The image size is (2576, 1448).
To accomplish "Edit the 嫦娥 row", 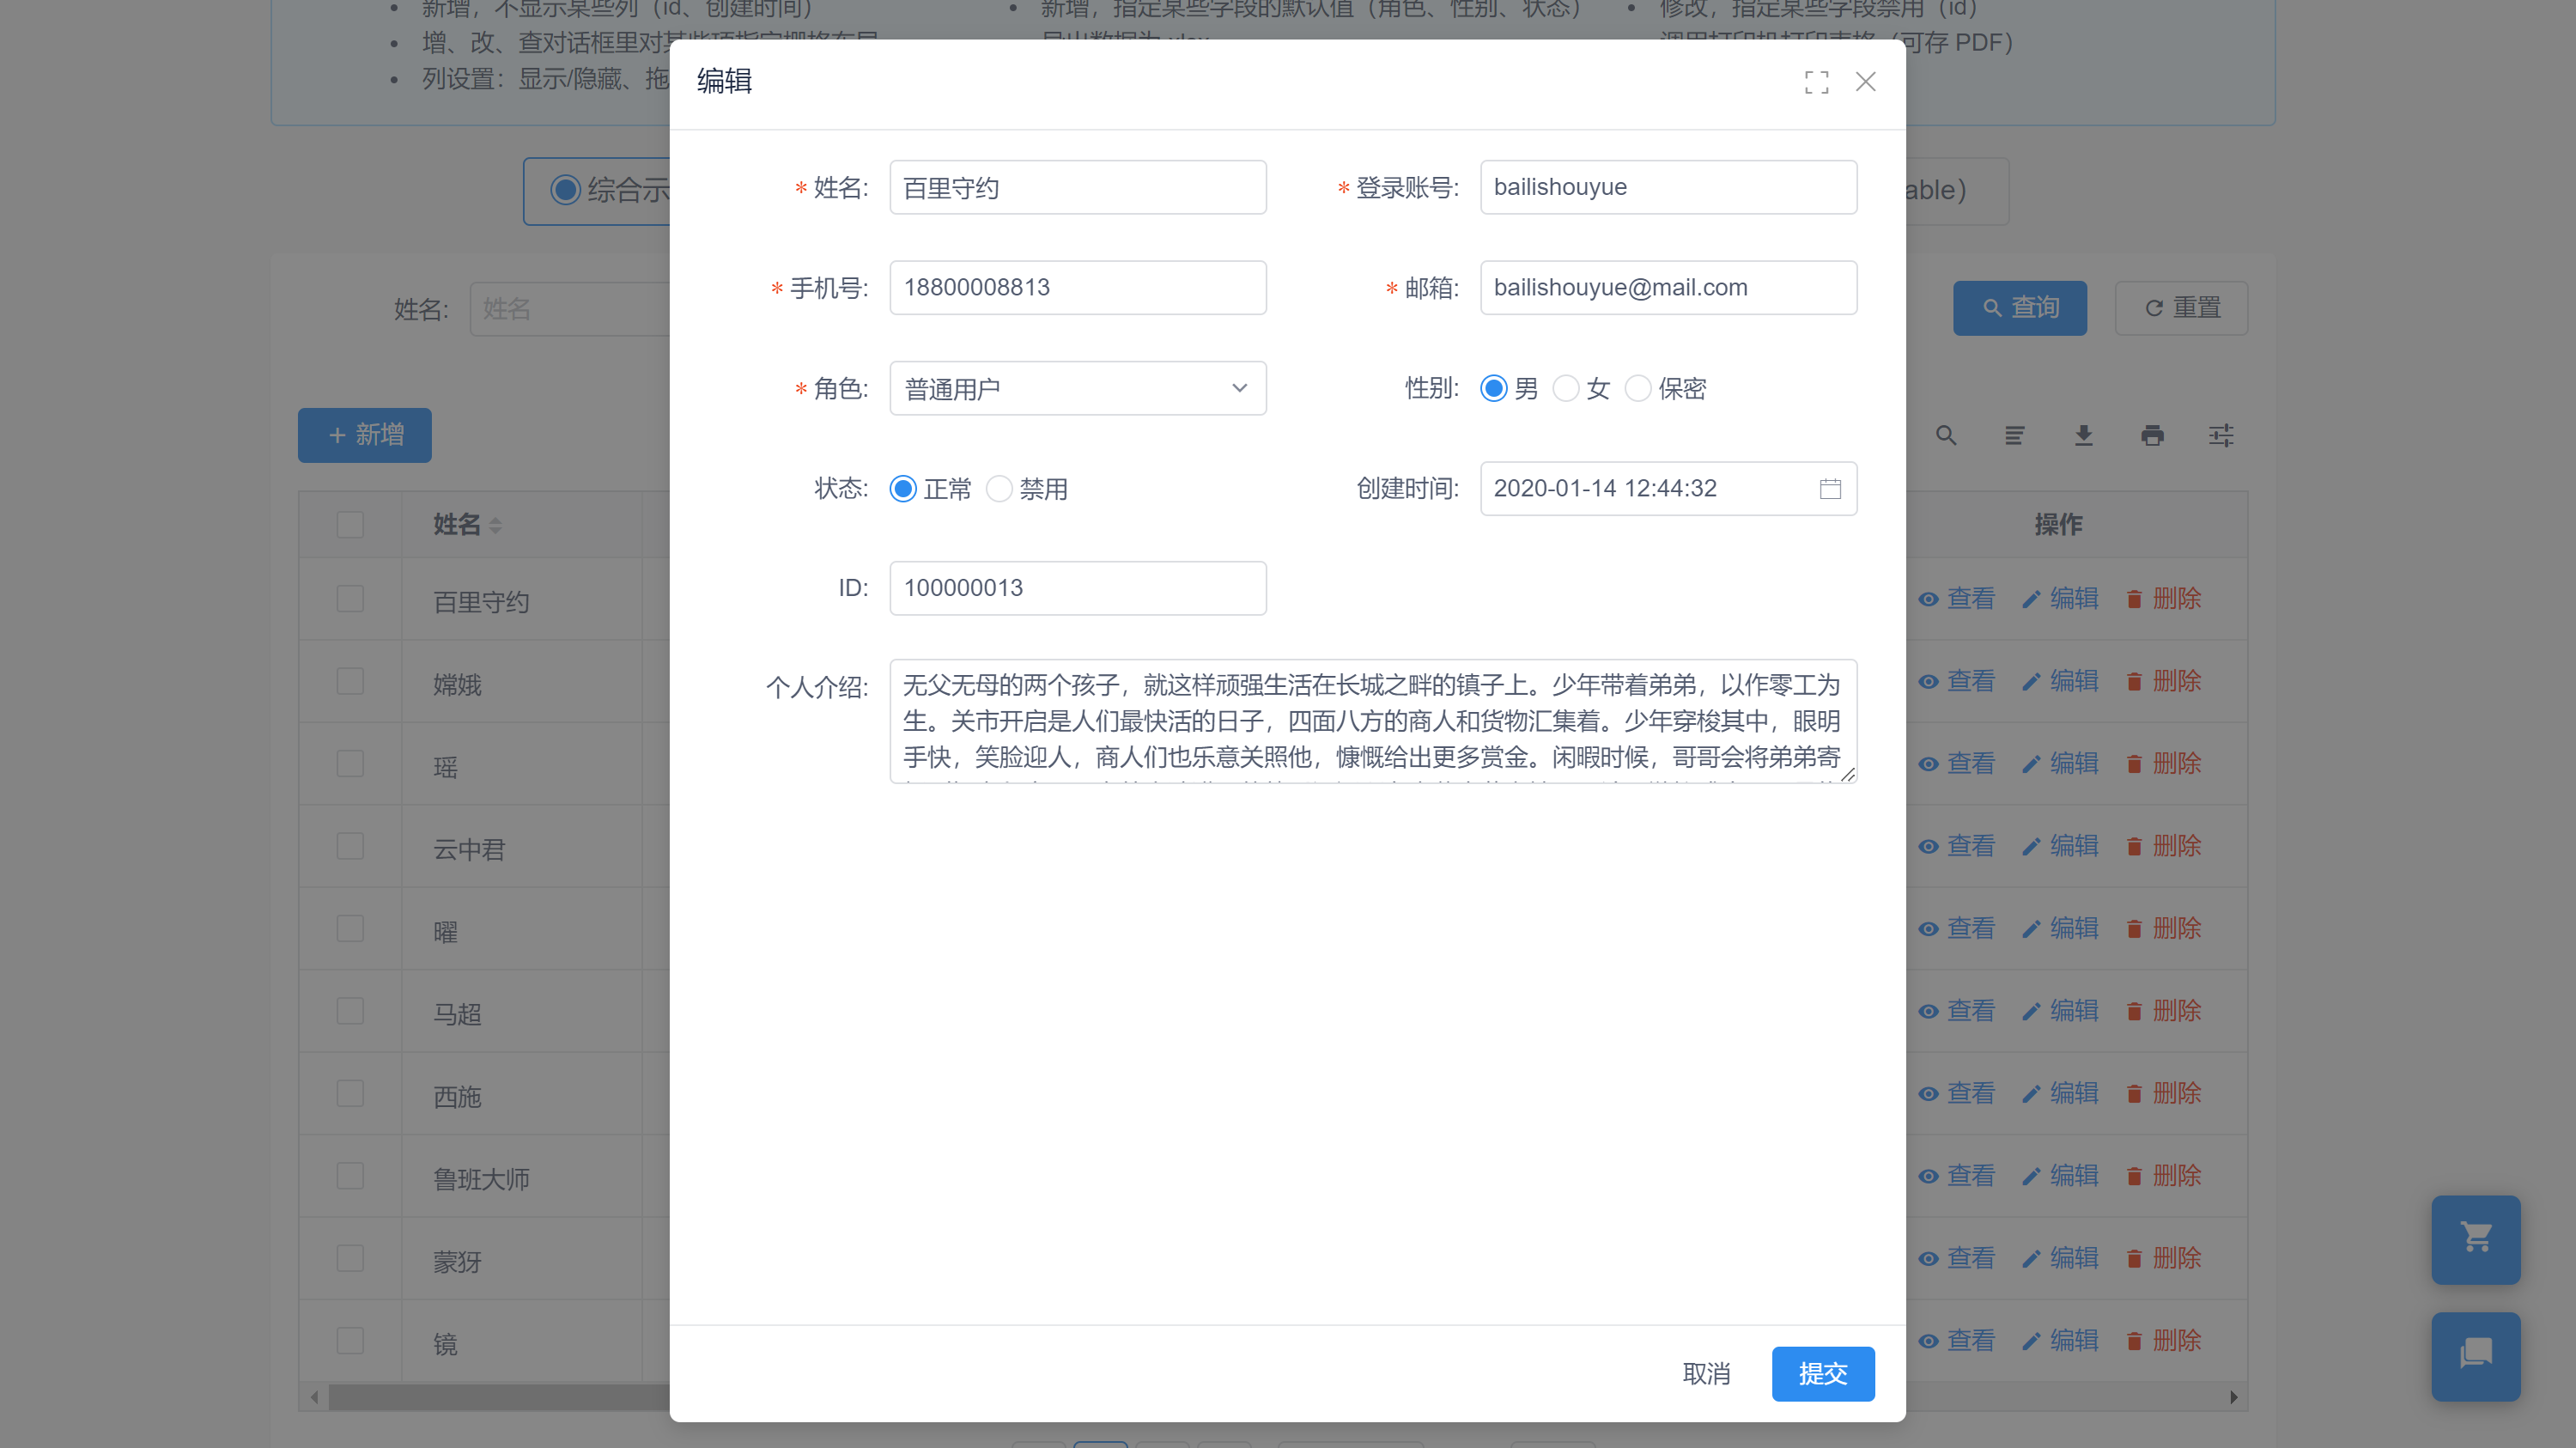I will point(2060,681).
